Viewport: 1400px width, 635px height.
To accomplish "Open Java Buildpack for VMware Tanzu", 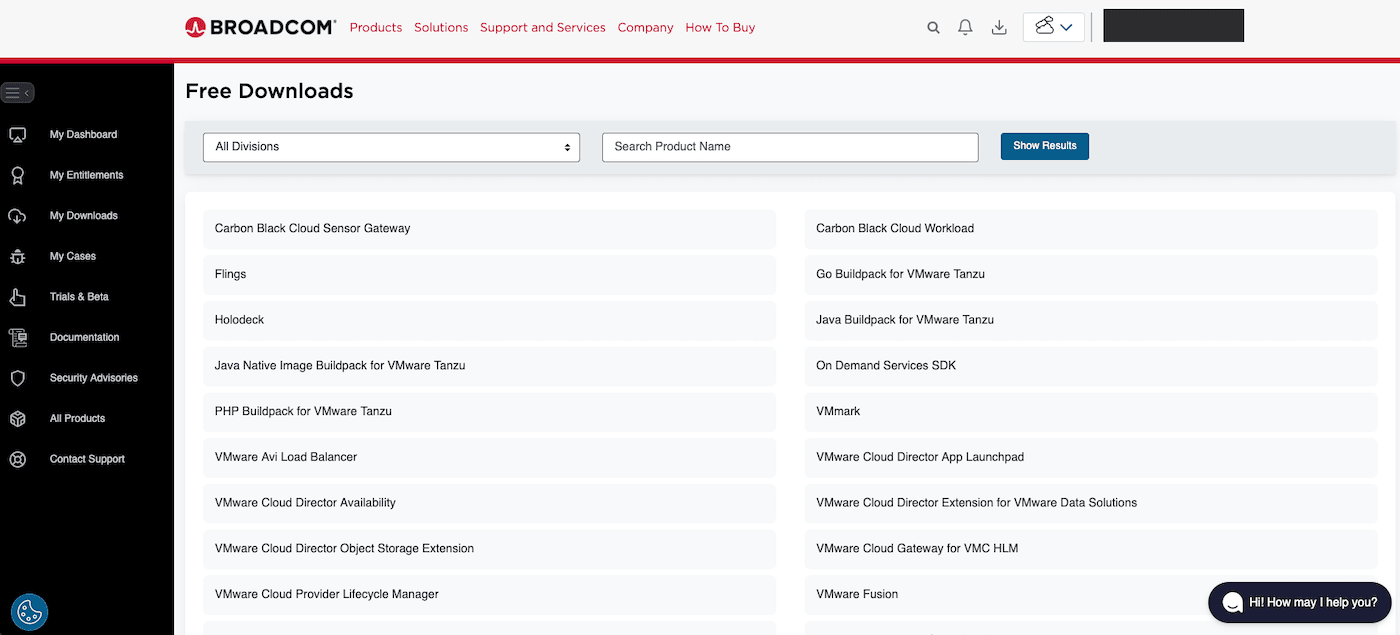I will (1091, 320).
